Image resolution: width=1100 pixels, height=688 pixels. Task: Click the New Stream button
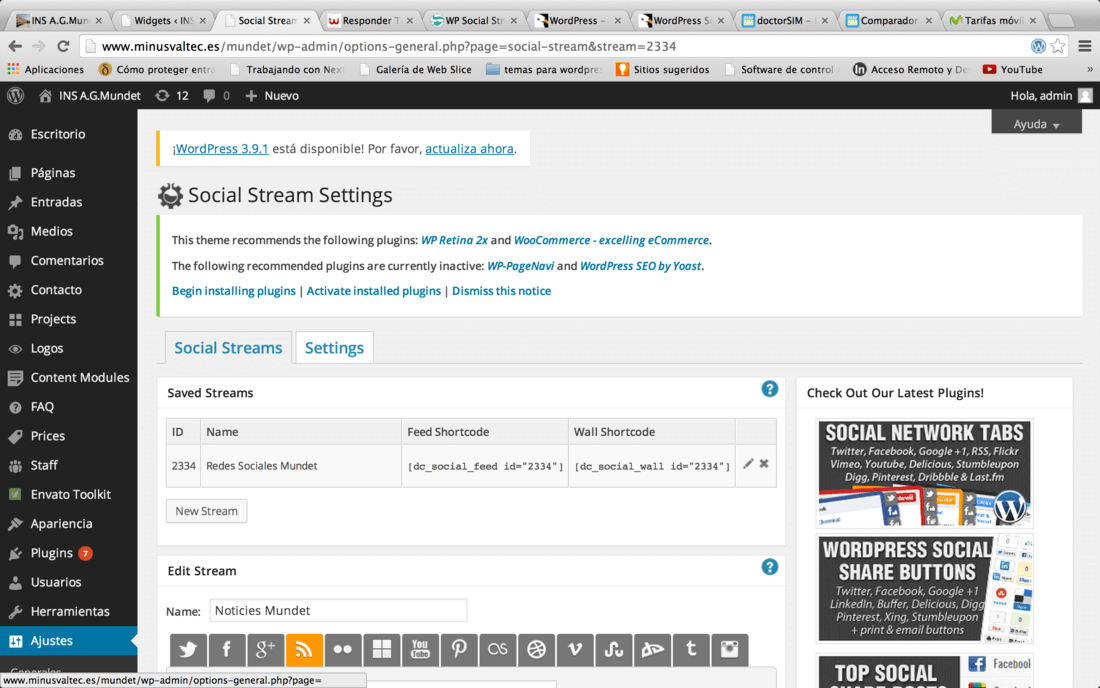pyautogui.click(x=206, y=511)
